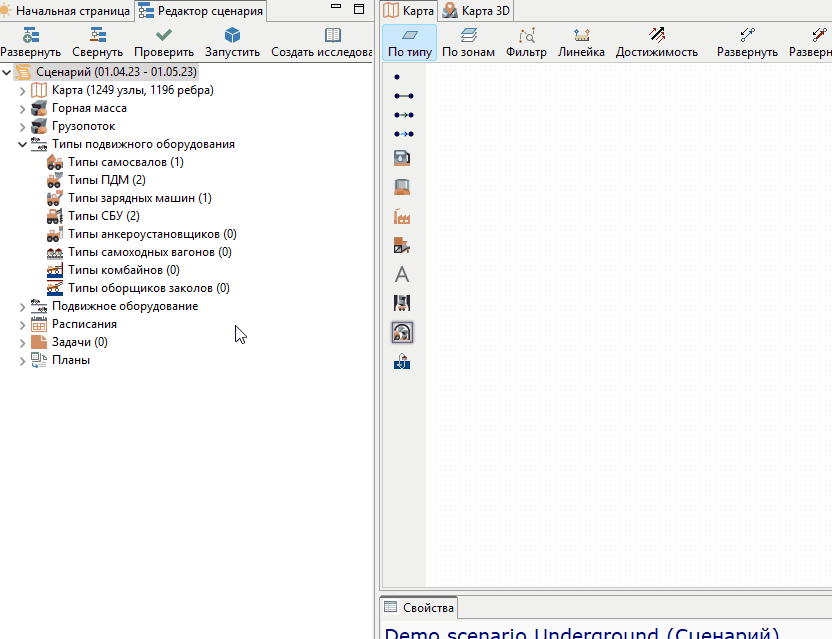Select the factory icon in map palette
This screenshot has height=639, width=832.
pyautogui.click(x=402, y=217)
